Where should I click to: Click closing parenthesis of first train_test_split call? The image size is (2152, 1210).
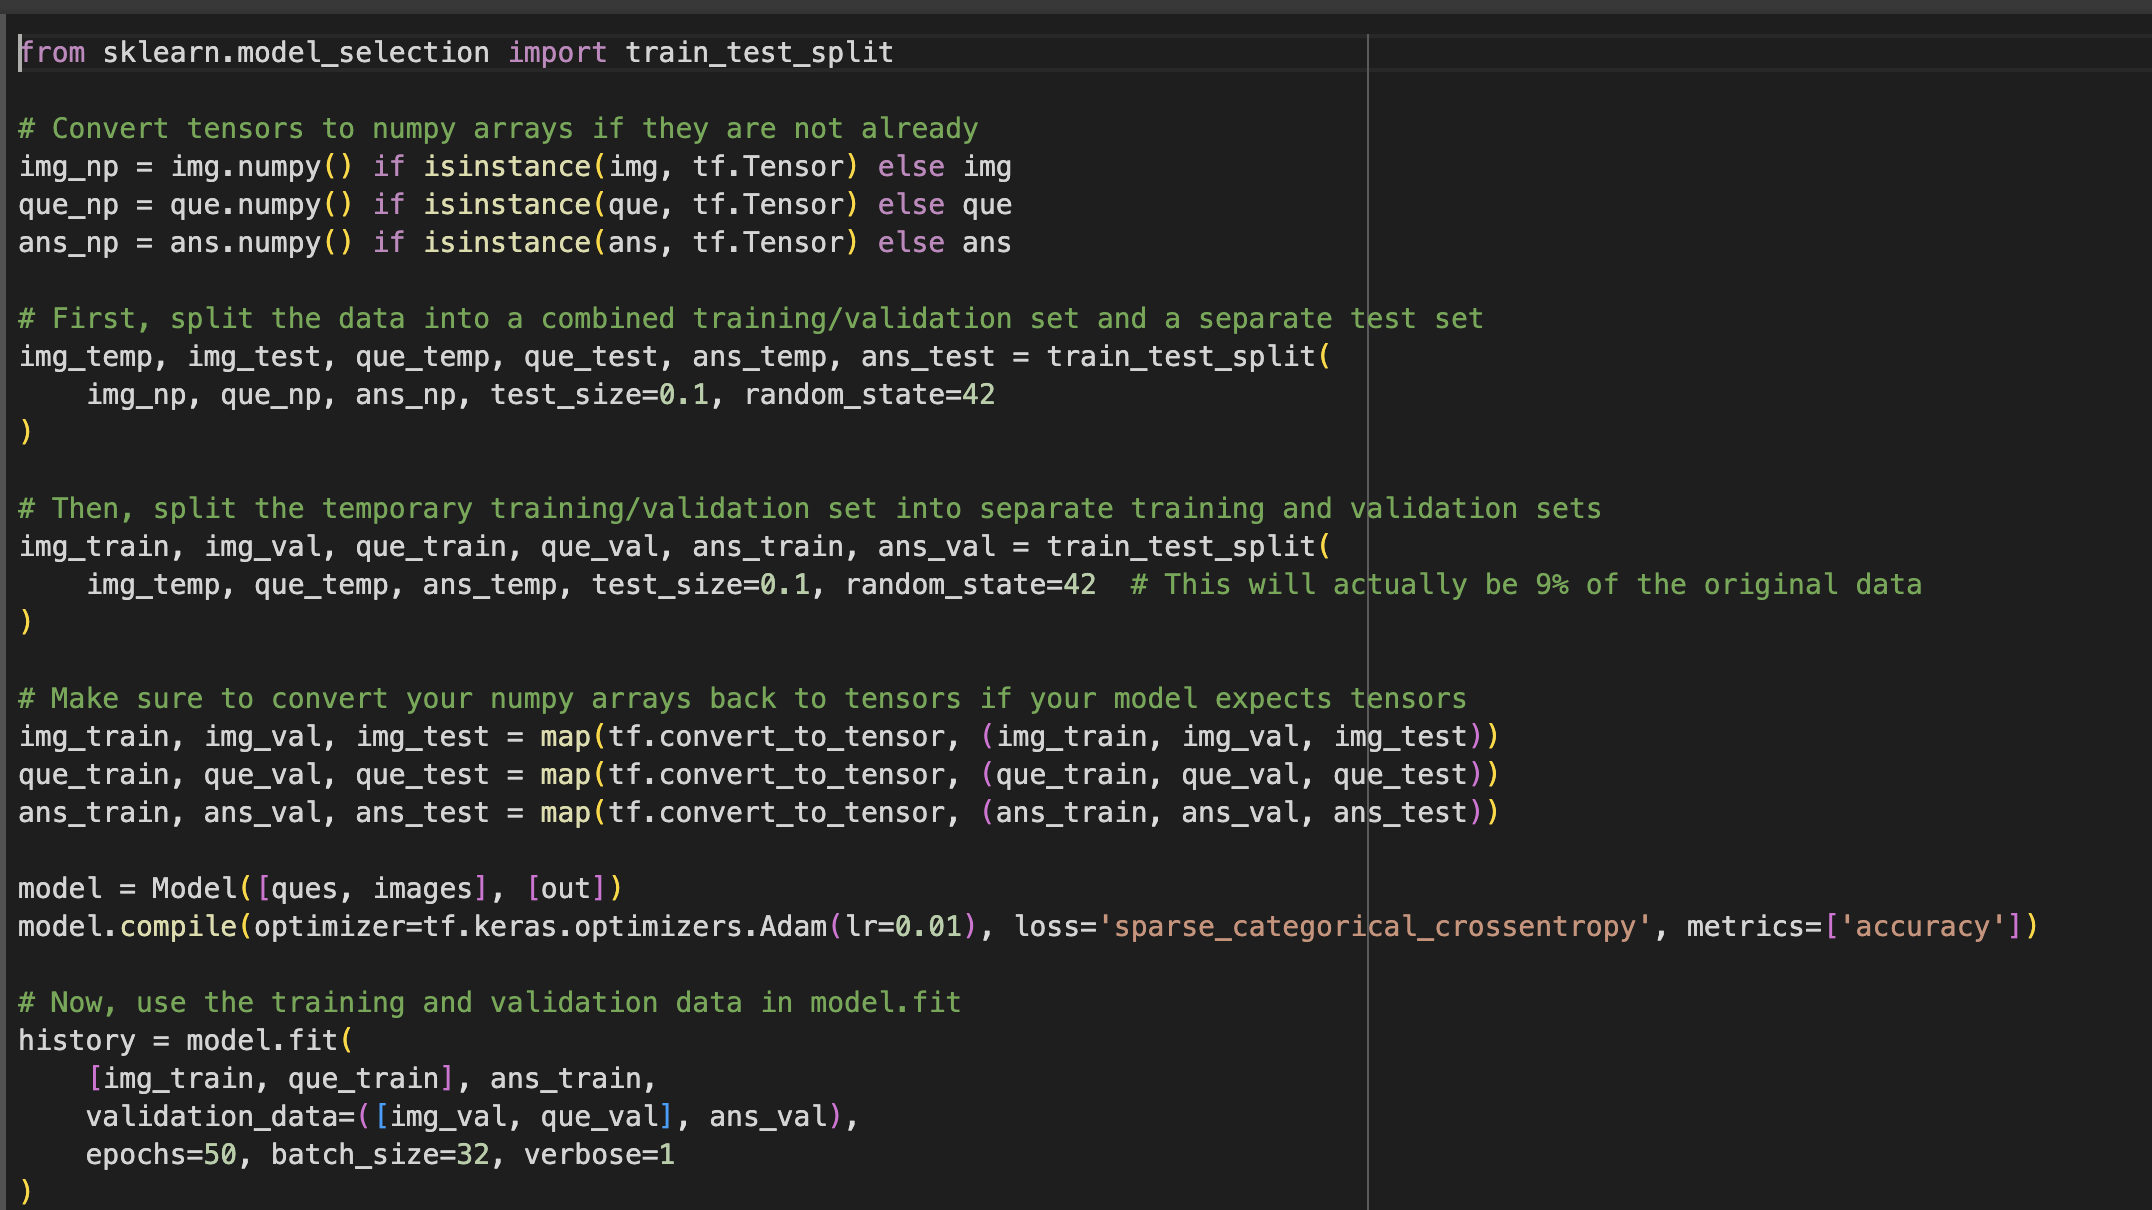(26, 432)
